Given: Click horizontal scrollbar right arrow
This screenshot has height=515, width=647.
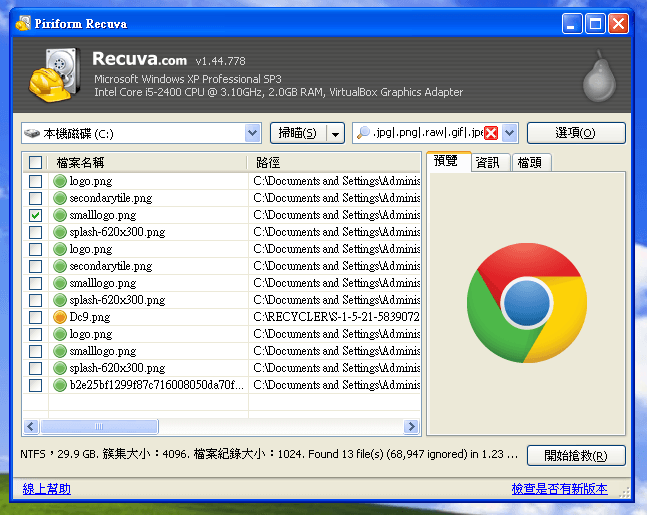Looking at the screenshot, I should coord(411,426).
